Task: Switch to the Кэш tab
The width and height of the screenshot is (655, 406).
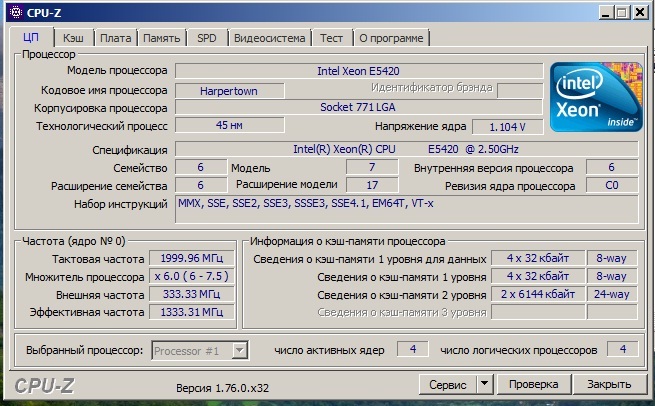Action: click(74, 38)
